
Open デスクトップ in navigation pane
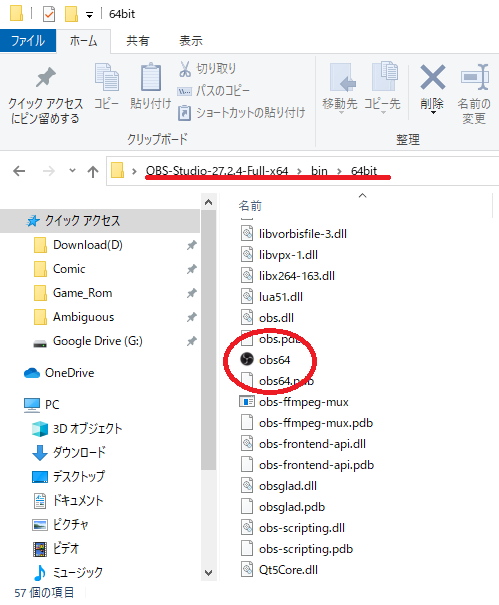68,477
